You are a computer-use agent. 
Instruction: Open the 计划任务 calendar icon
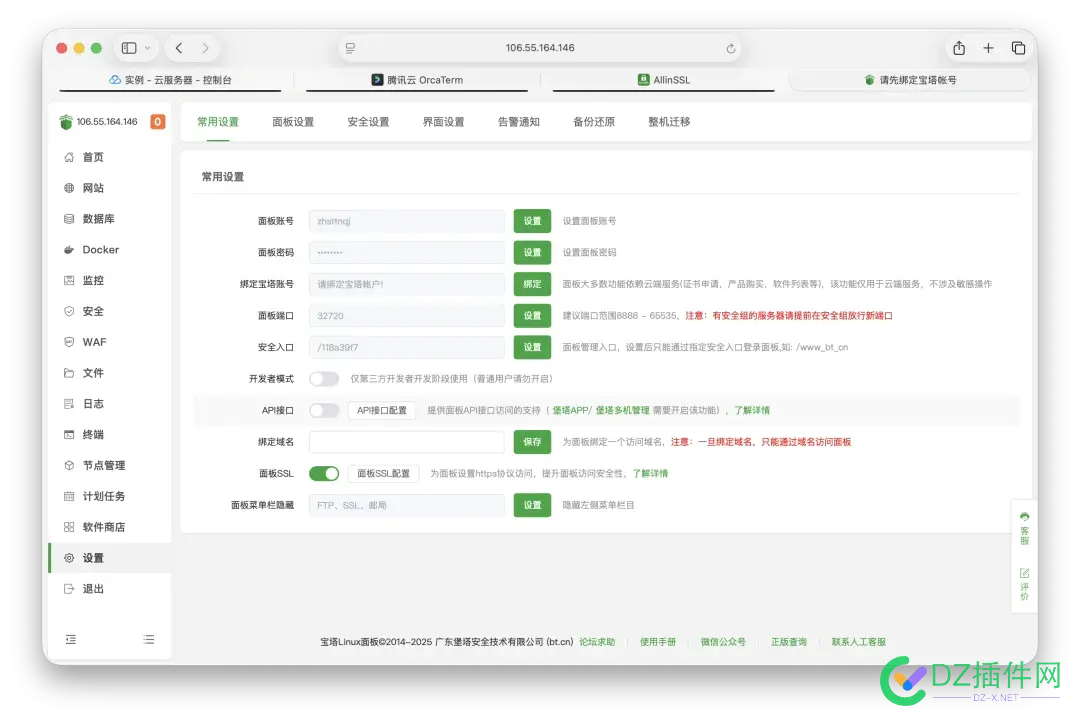[x=69, y=497]
